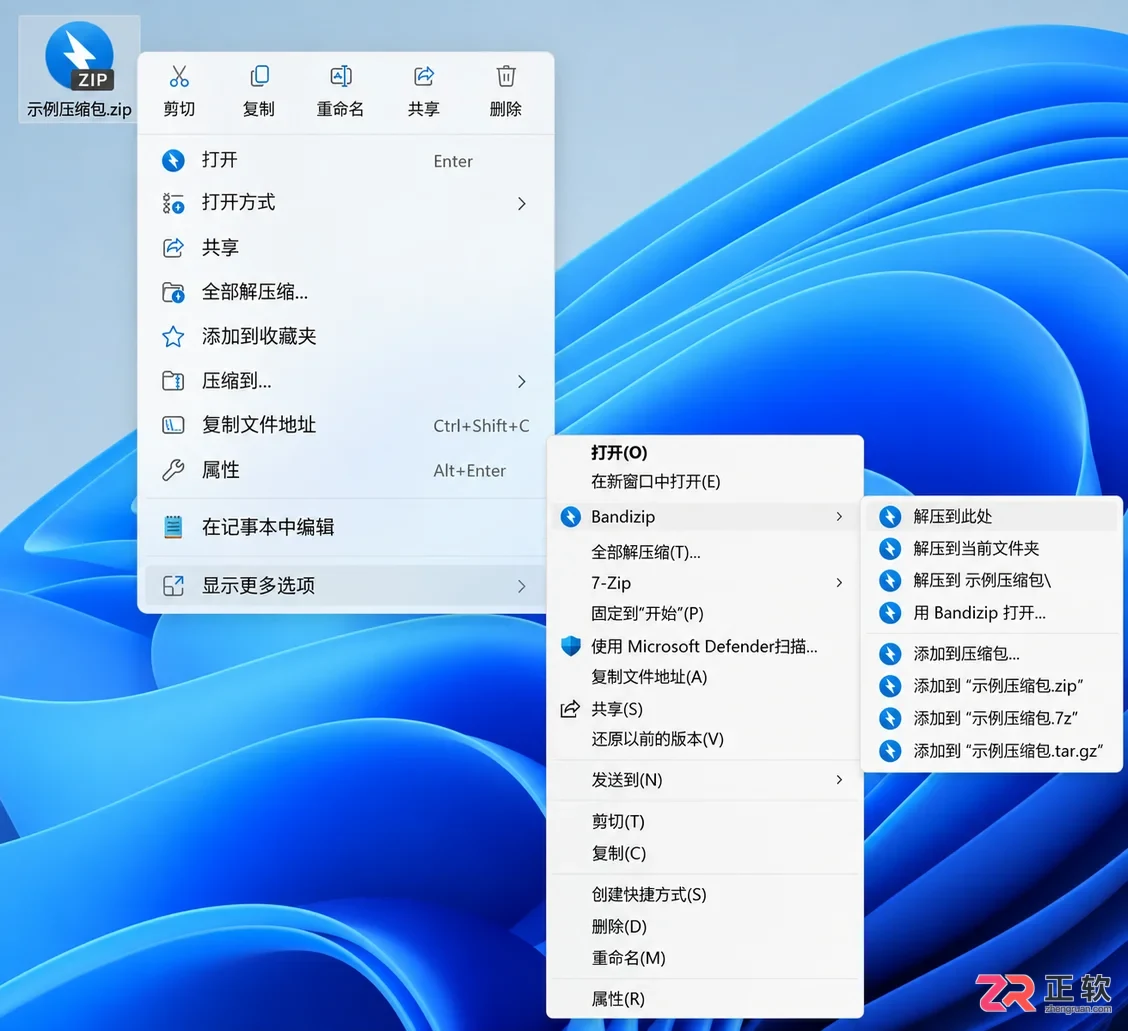The width and height of the screenshot is (1128, 1031).
Task: Click the icon beside 解压到当前文件夹
Action: point(891,548)
